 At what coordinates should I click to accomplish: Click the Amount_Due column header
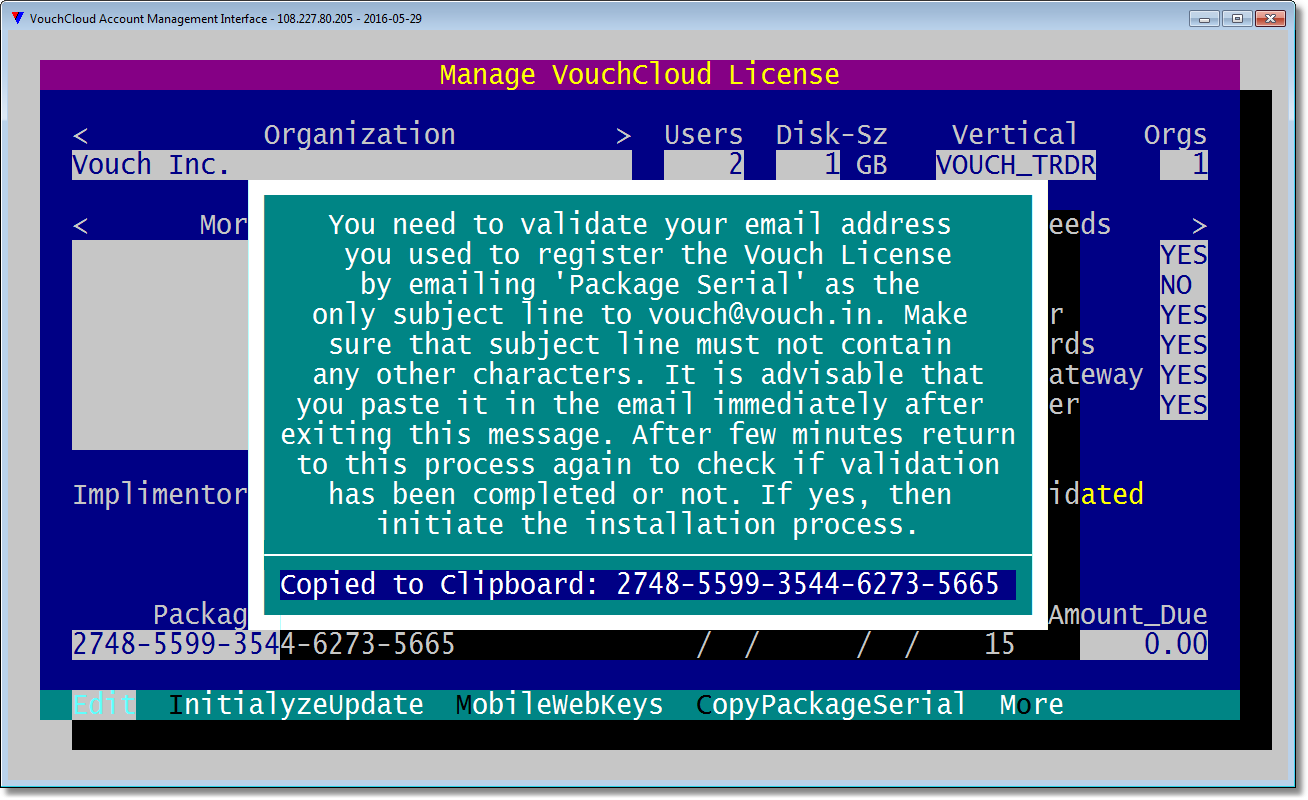1128,615
